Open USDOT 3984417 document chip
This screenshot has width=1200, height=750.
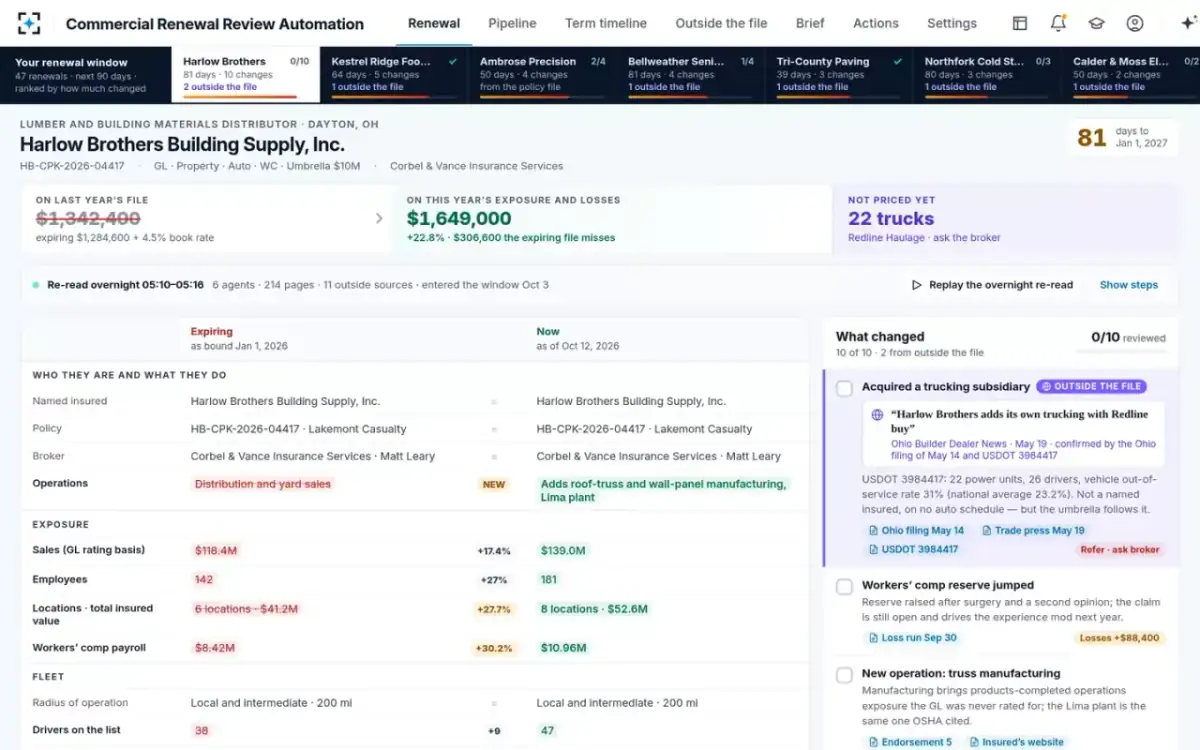pos(913,549)
